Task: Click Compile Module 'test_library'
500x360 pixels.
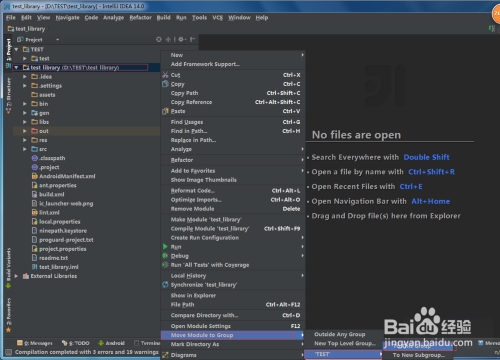Action: click(233, 229)
